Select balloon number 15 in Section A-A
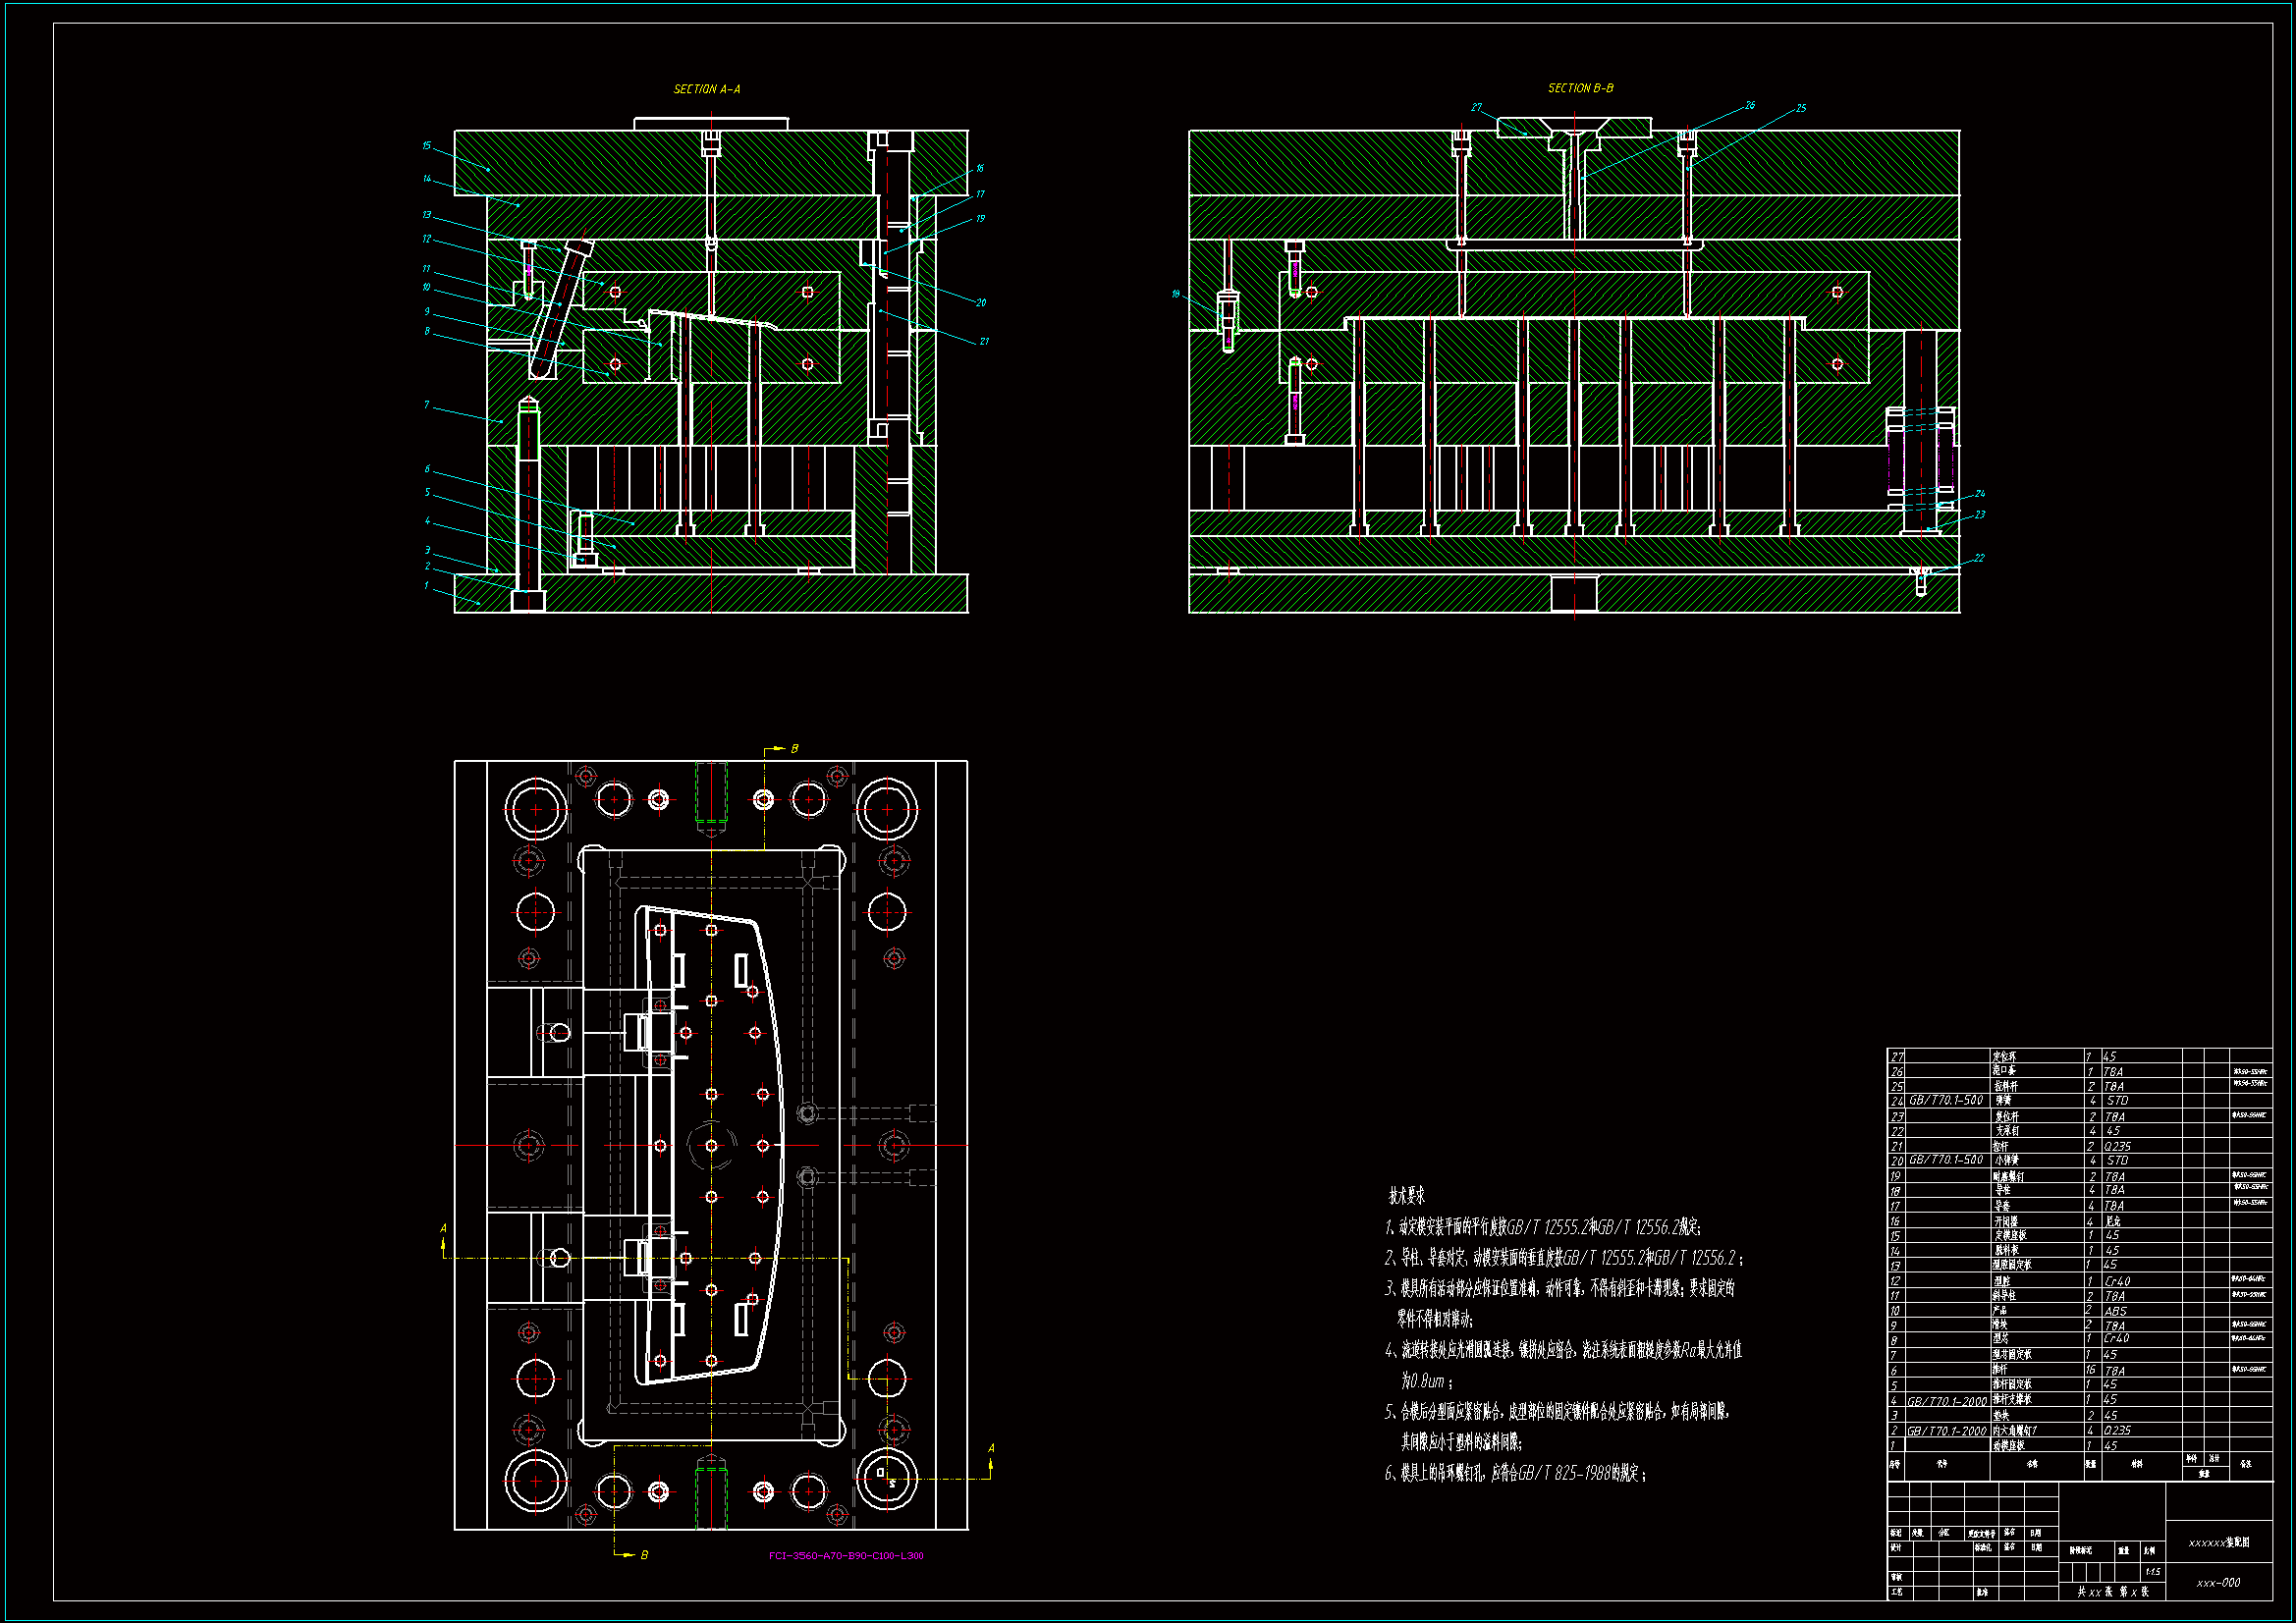 tap(426, 146)
